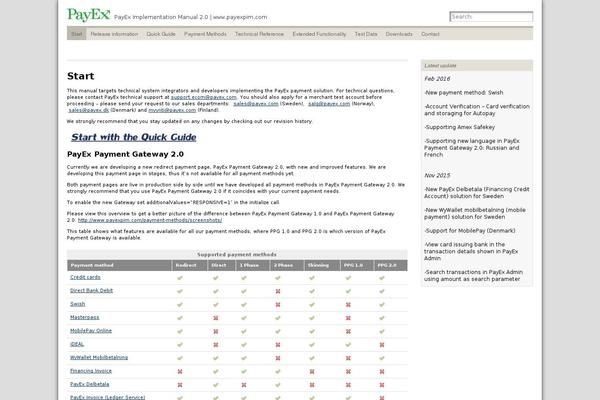Click the Direct Bank Debit PPG 1.0 check mark
Screen dimensions: 600x400
coord(348,291)
